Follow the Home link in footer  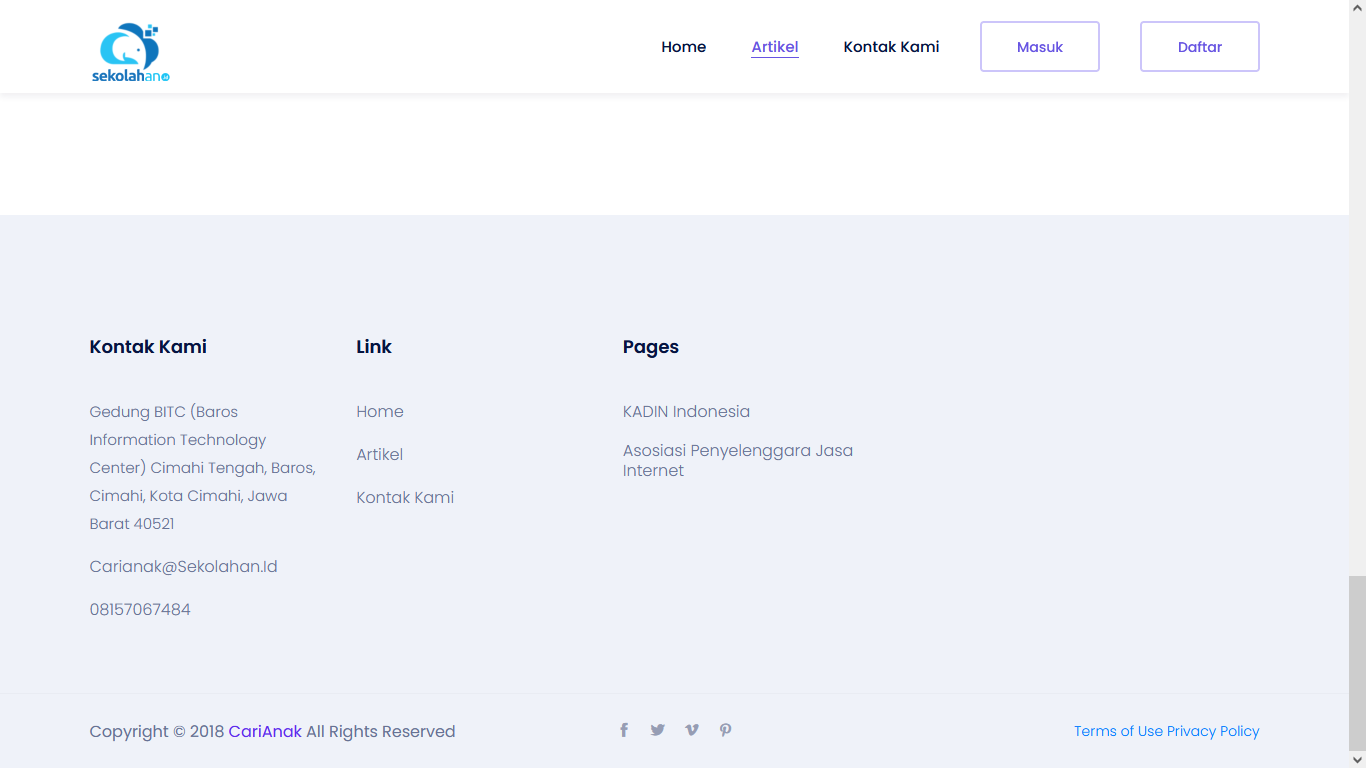tap(380, 412)
